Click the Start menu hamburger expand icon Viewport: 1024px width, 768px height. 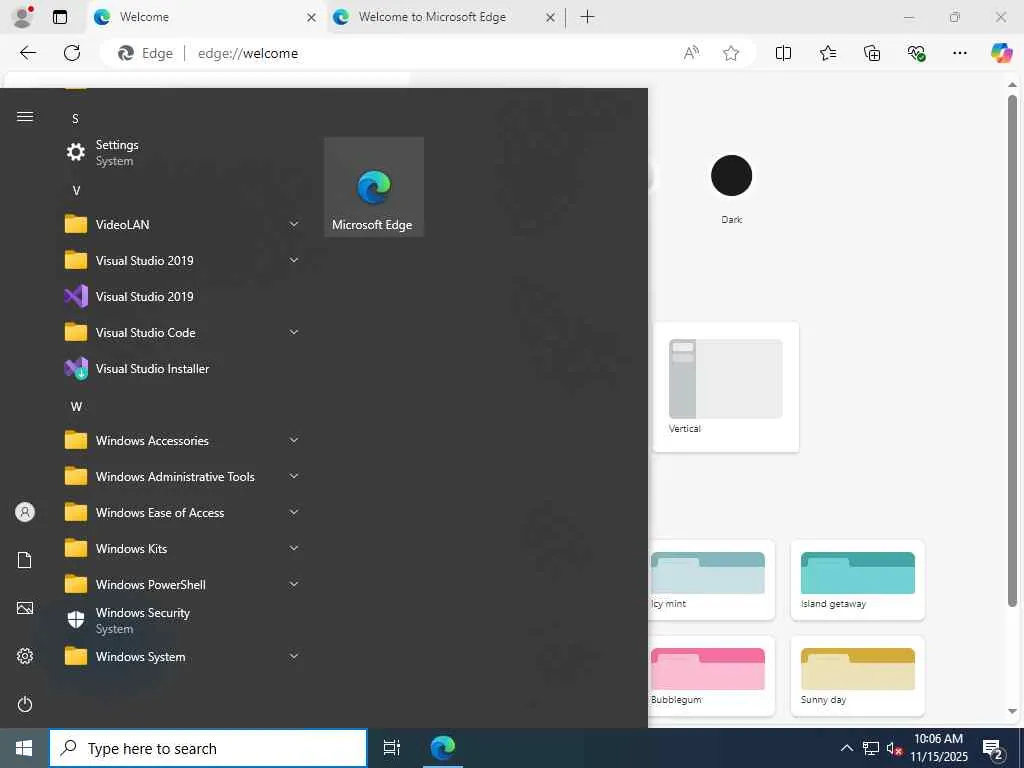(x=25, y=116)
